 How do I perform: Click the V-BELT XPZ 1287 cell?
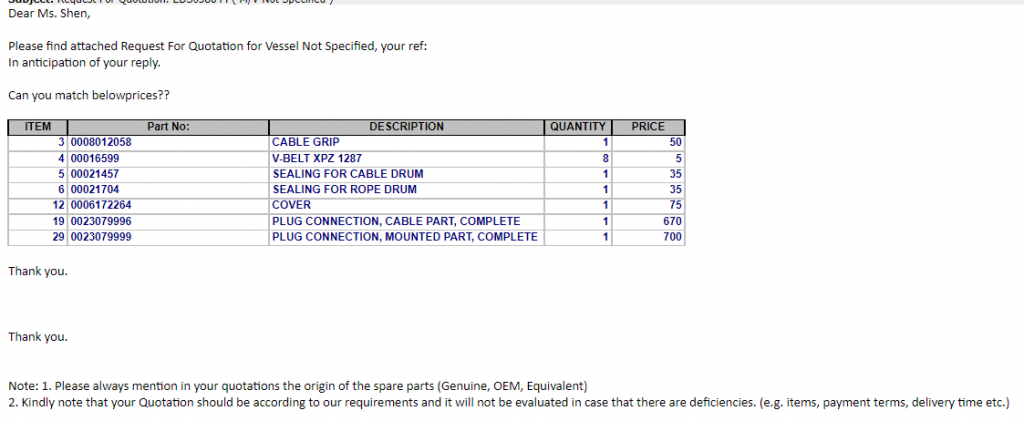pyautogui.click(x=406, y=158)
